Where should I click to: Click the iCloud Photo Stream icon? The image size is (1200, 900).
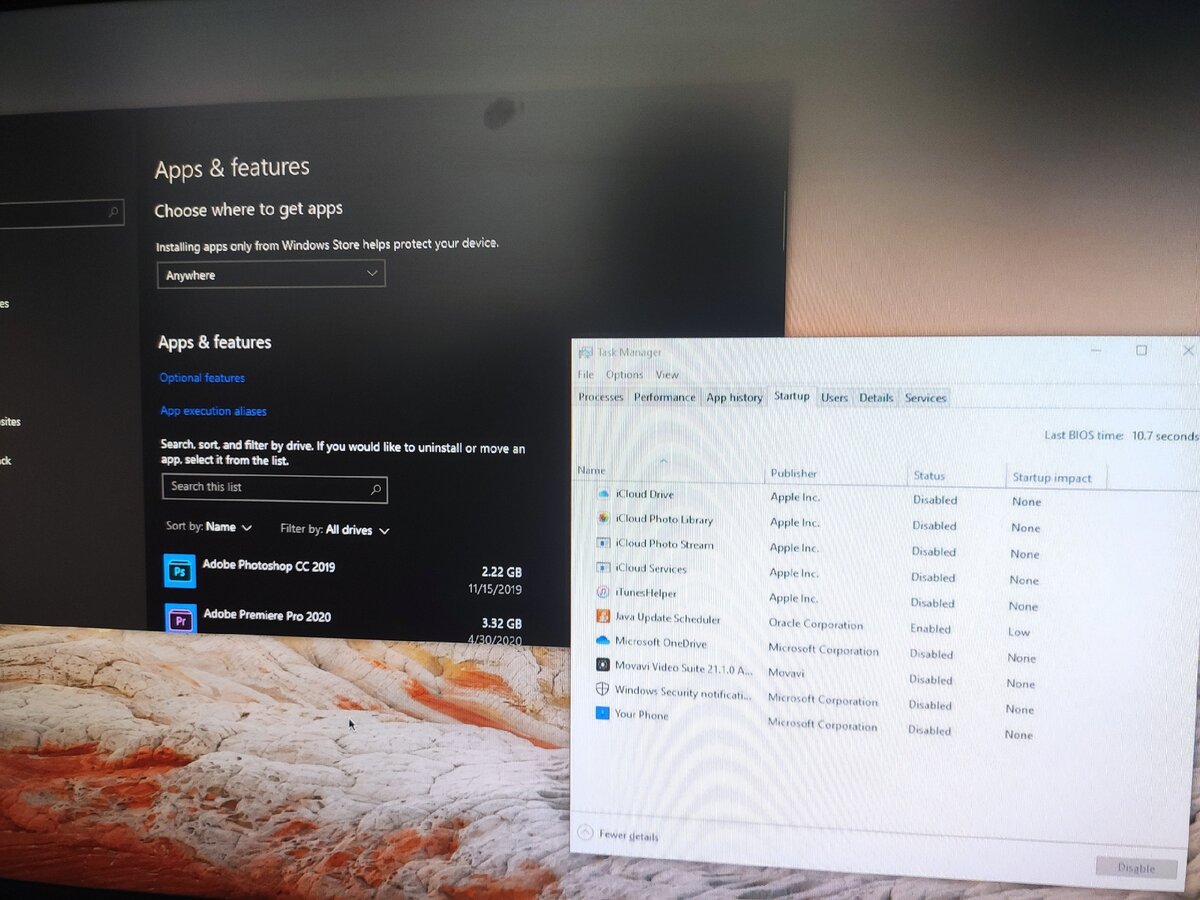[603, 543]
